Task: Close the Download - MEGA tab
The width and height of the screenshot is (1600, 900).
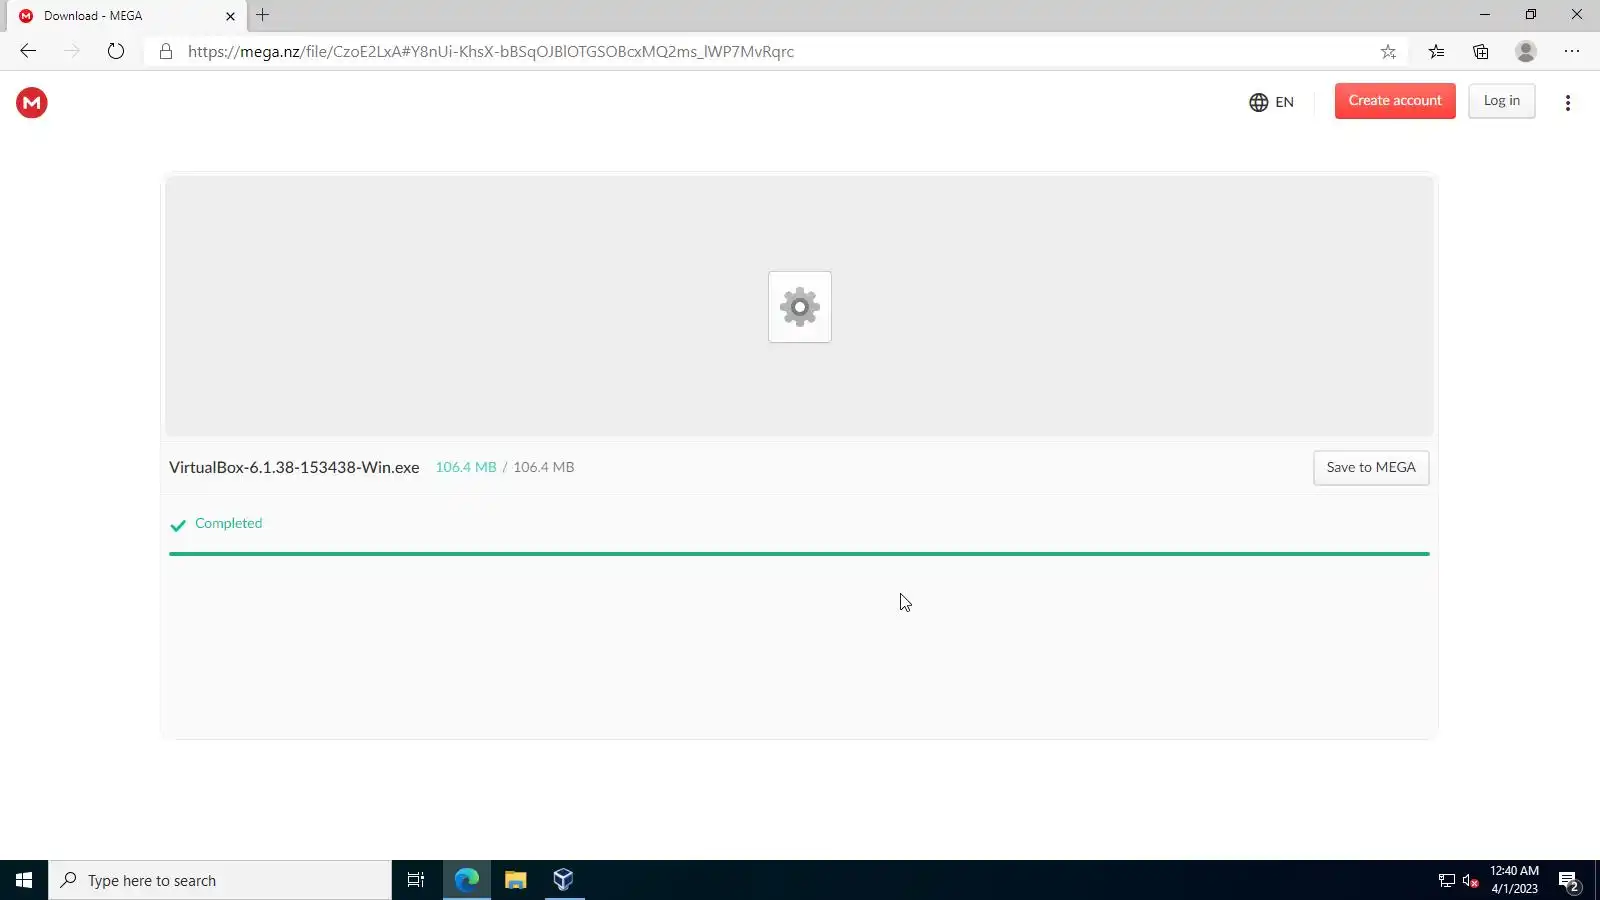Action: [230, 16]
